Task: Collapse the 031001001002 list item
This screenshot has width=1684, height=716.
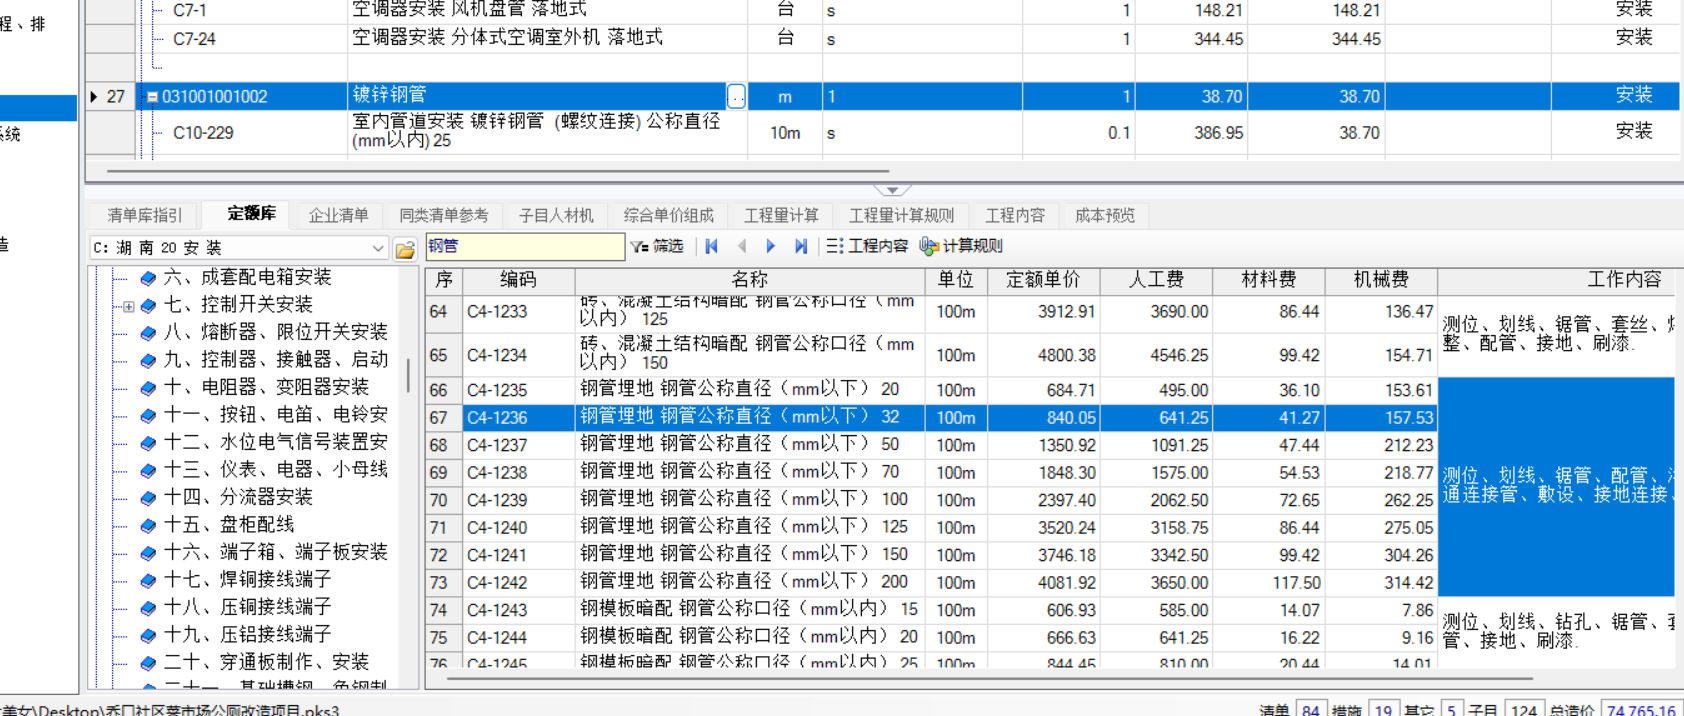Action: point(152,97)
